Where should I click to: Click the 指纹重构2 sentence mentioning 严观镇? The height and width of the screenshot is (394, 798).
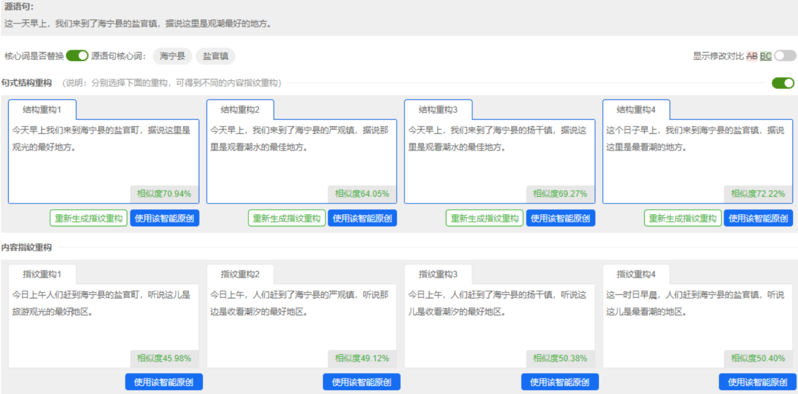[300, 303]
